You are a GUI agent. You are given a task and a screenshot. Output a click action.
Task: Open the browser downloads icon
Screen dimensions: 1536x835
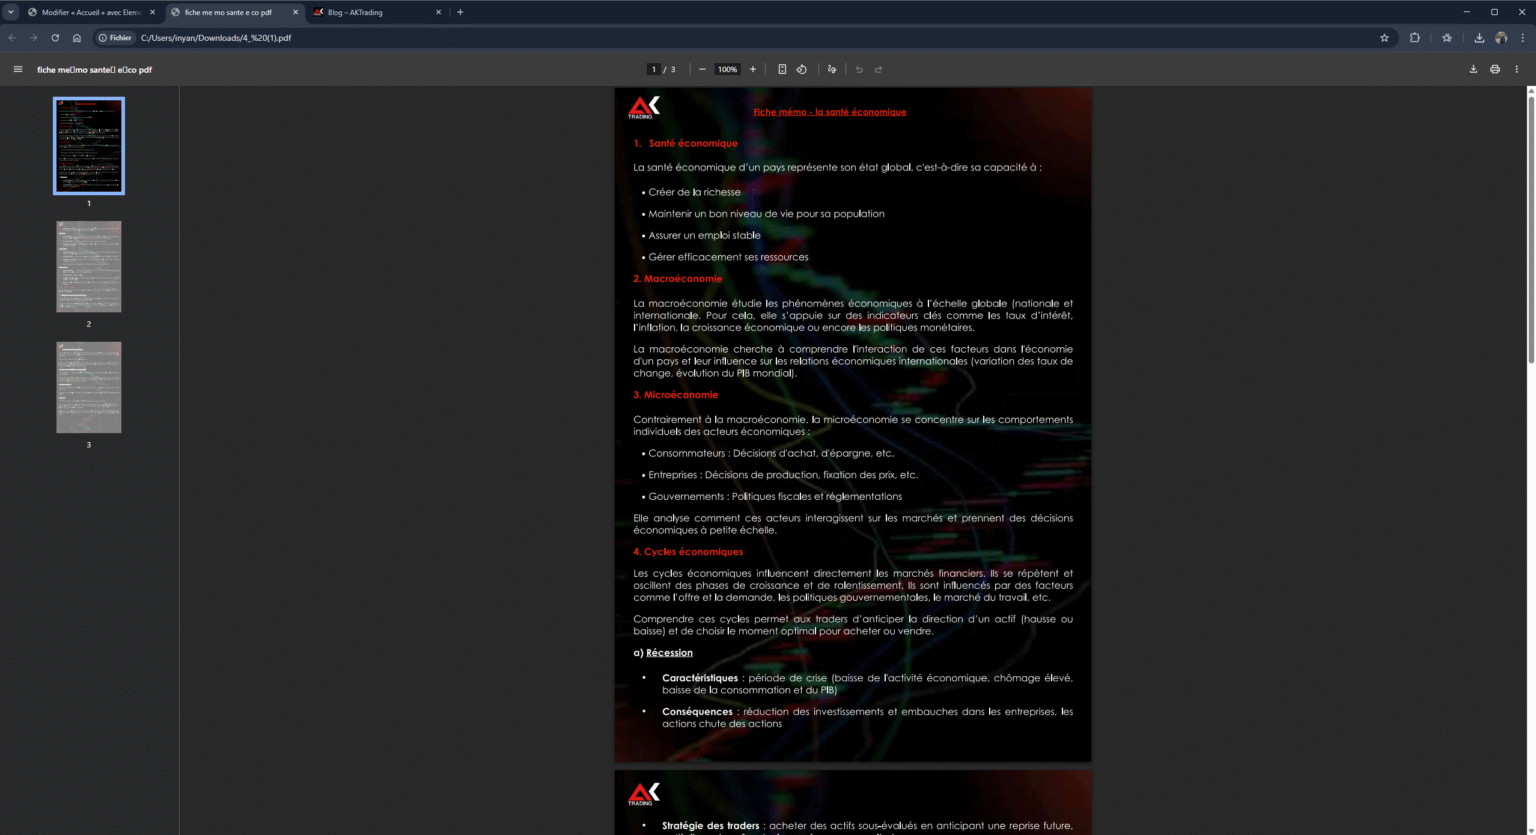pyautogui.click(x=1478, y=36)
